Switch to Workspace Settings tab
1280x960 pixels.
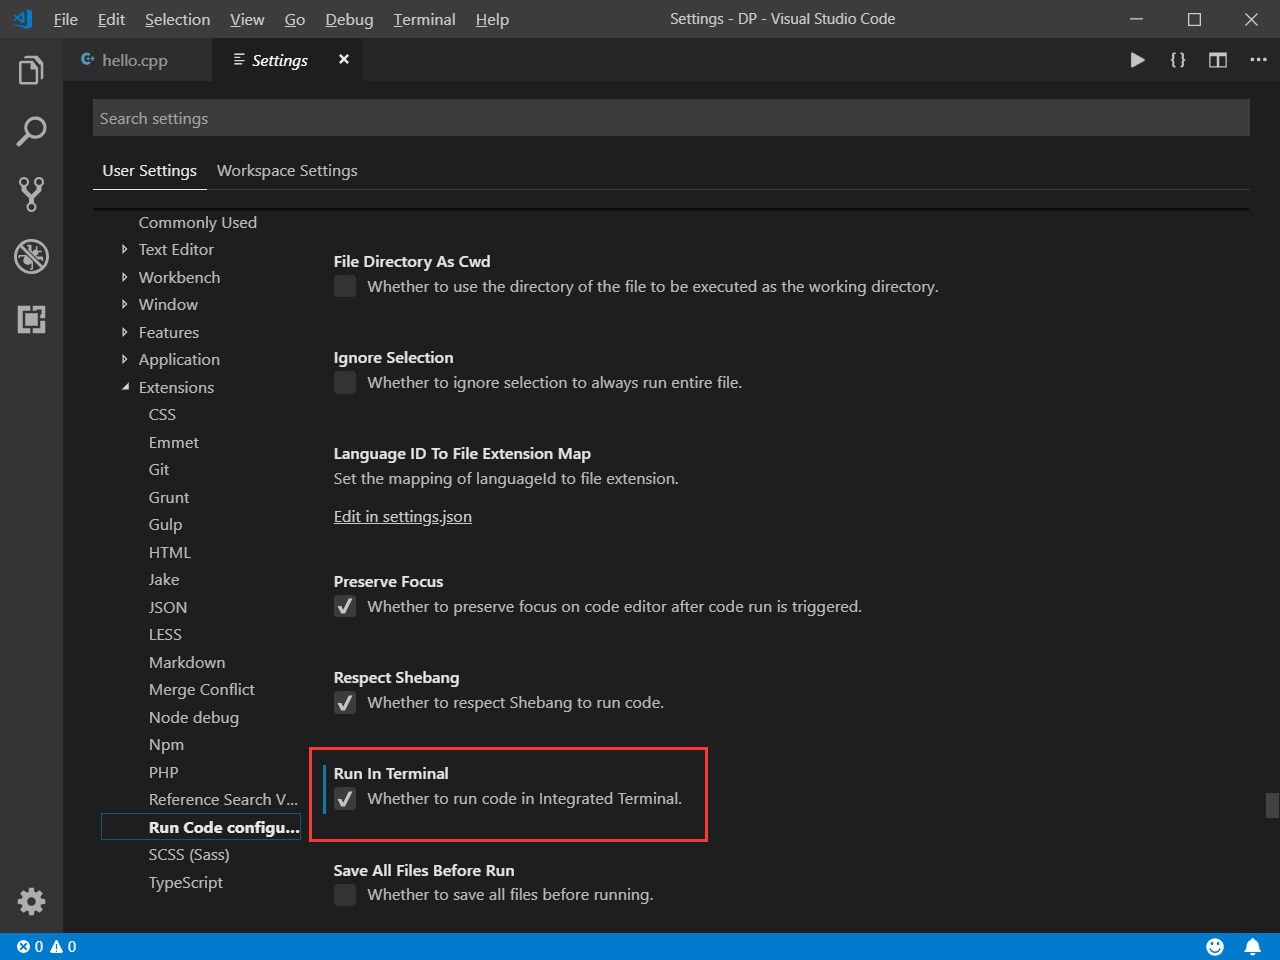(x=287, y=170)
